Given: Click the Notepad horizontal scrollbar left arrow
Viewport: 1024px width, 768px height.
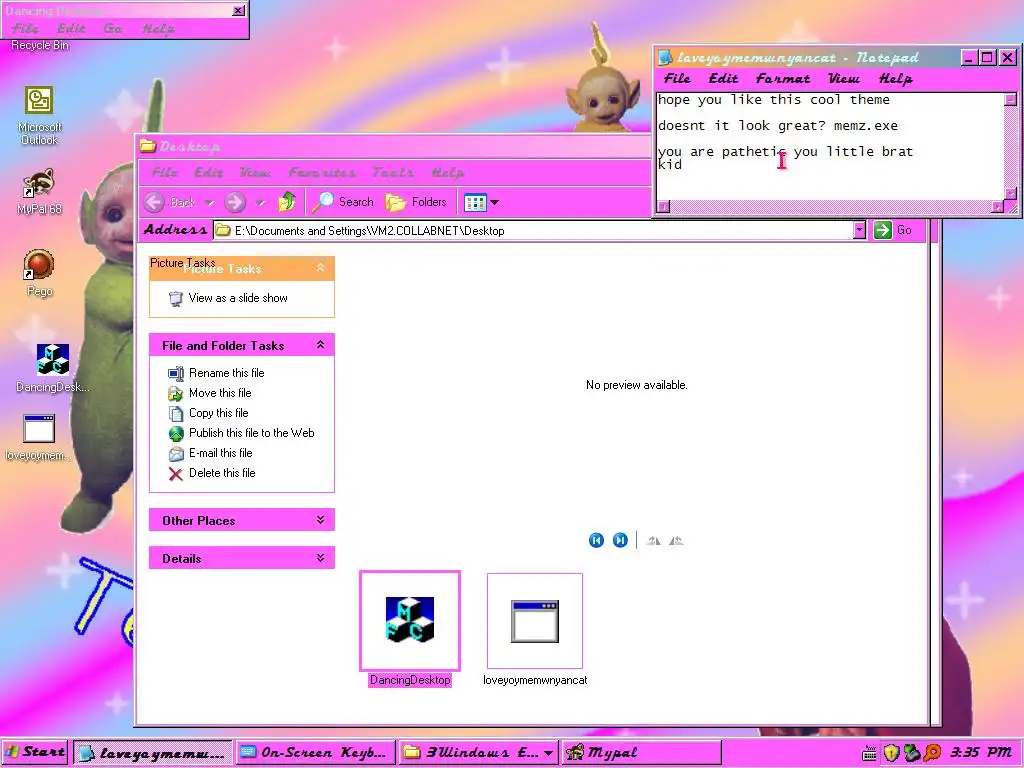Looking at the screenshot, I should pos(664,207).
